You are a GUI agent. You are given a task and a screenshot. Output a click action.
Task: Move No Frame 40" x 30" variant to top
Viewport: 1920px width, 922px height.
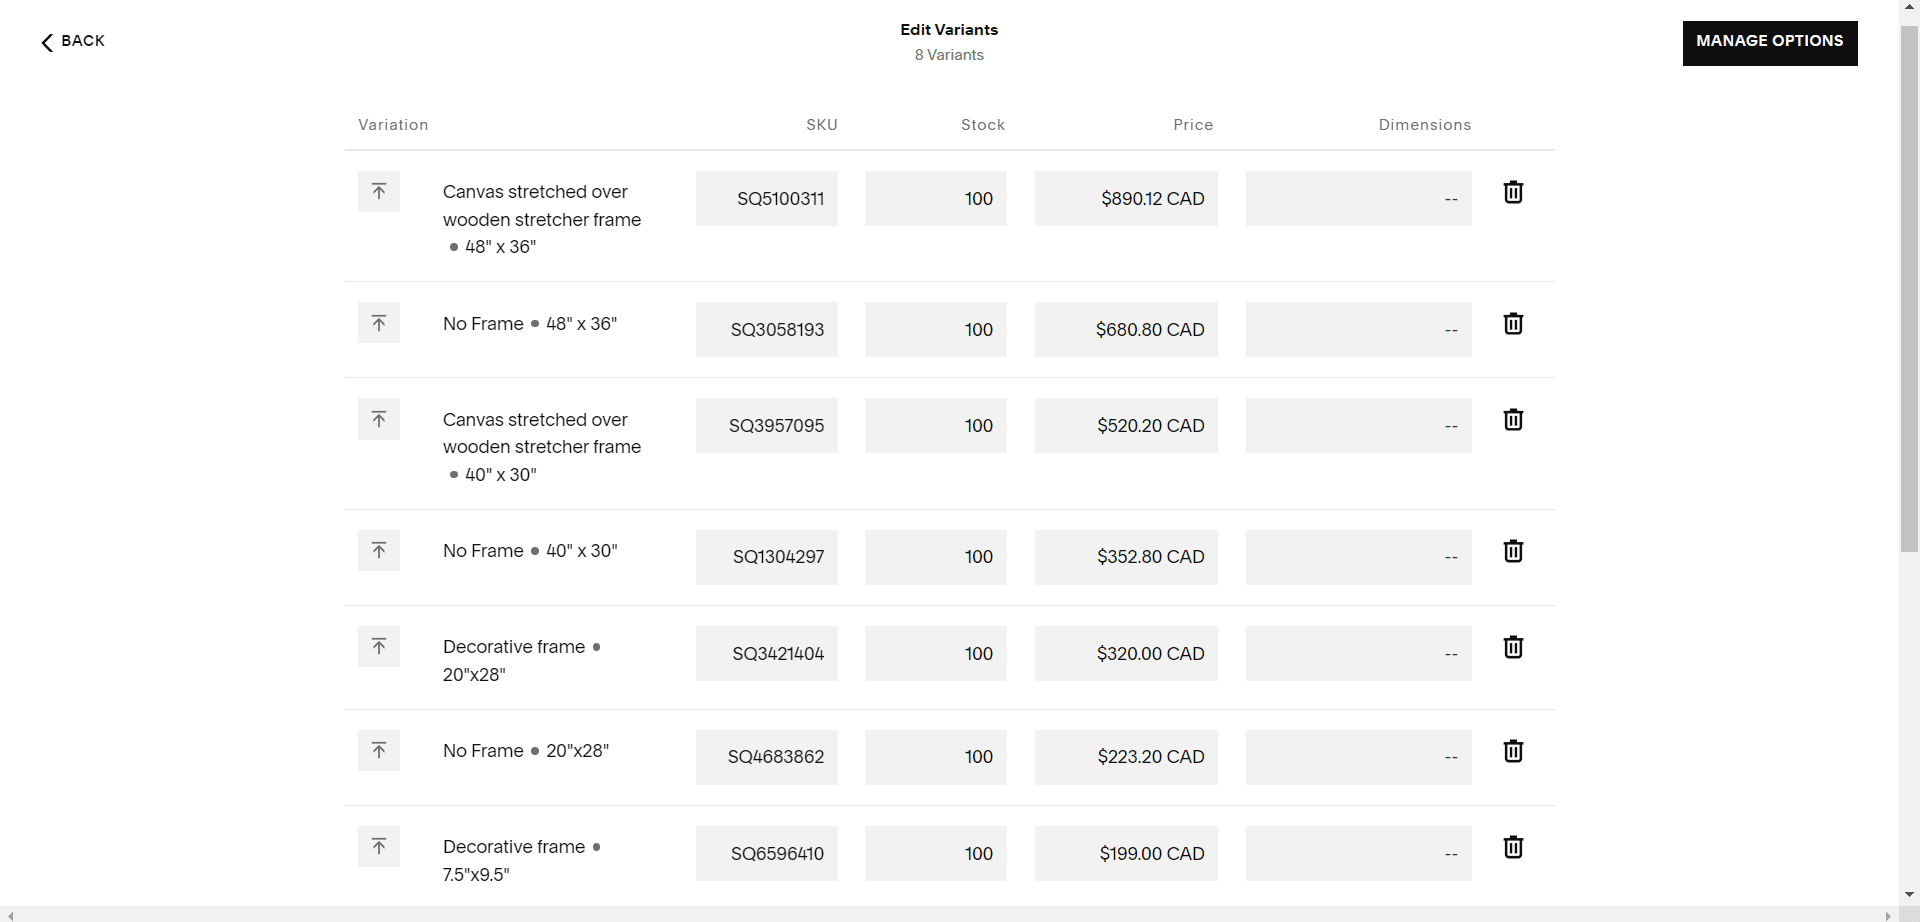379,550
